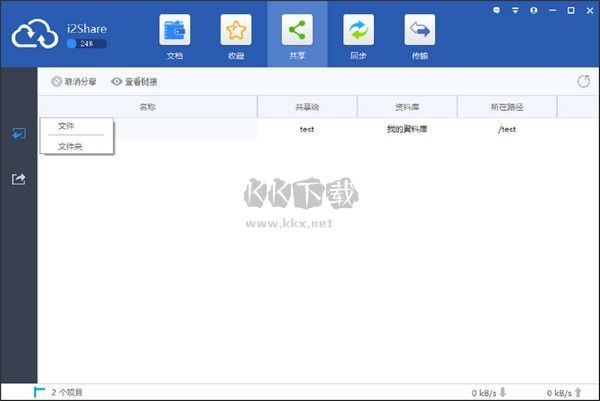Choose 文件 from the popup menu

[x=66, y=126]
